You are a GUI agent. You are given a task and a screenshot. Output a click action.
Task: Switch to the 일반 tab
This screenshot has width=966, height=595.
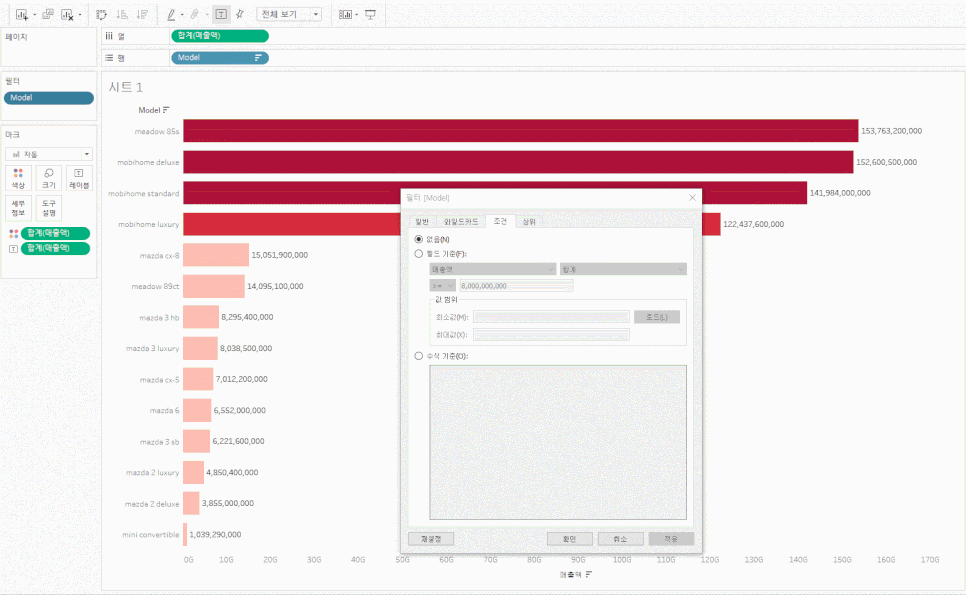pyautogui.click(x=422, y=222)
